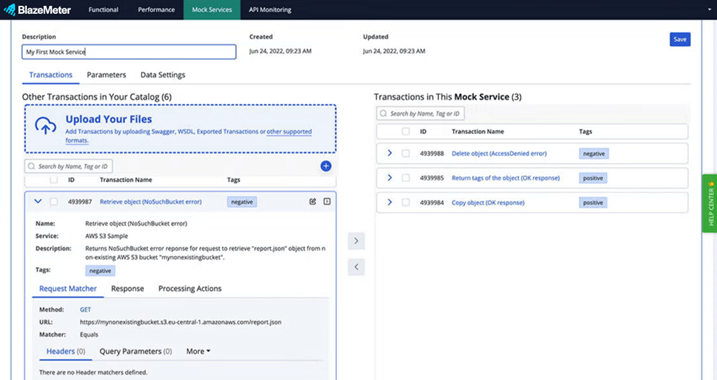Click the catalog search by name field

tap(69, 166)
